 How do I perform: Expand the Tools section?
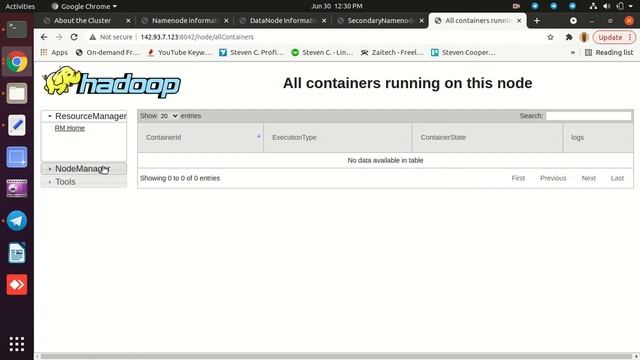(84, 182)
